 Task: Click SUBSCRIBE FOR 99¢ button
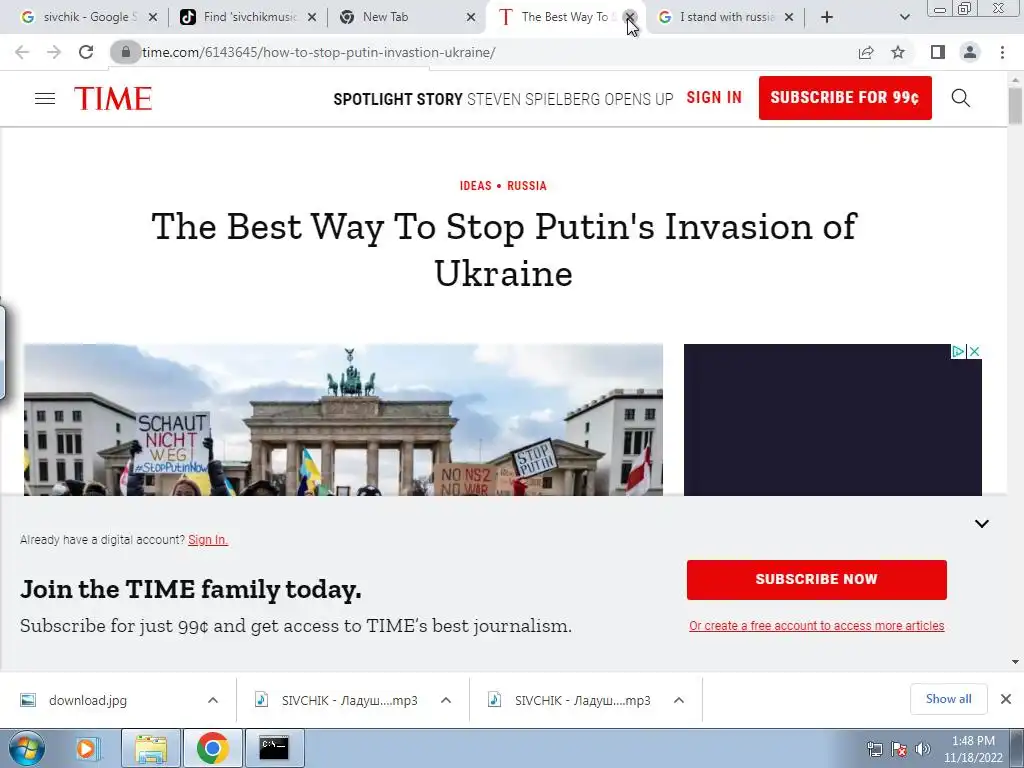pos(845,98)
